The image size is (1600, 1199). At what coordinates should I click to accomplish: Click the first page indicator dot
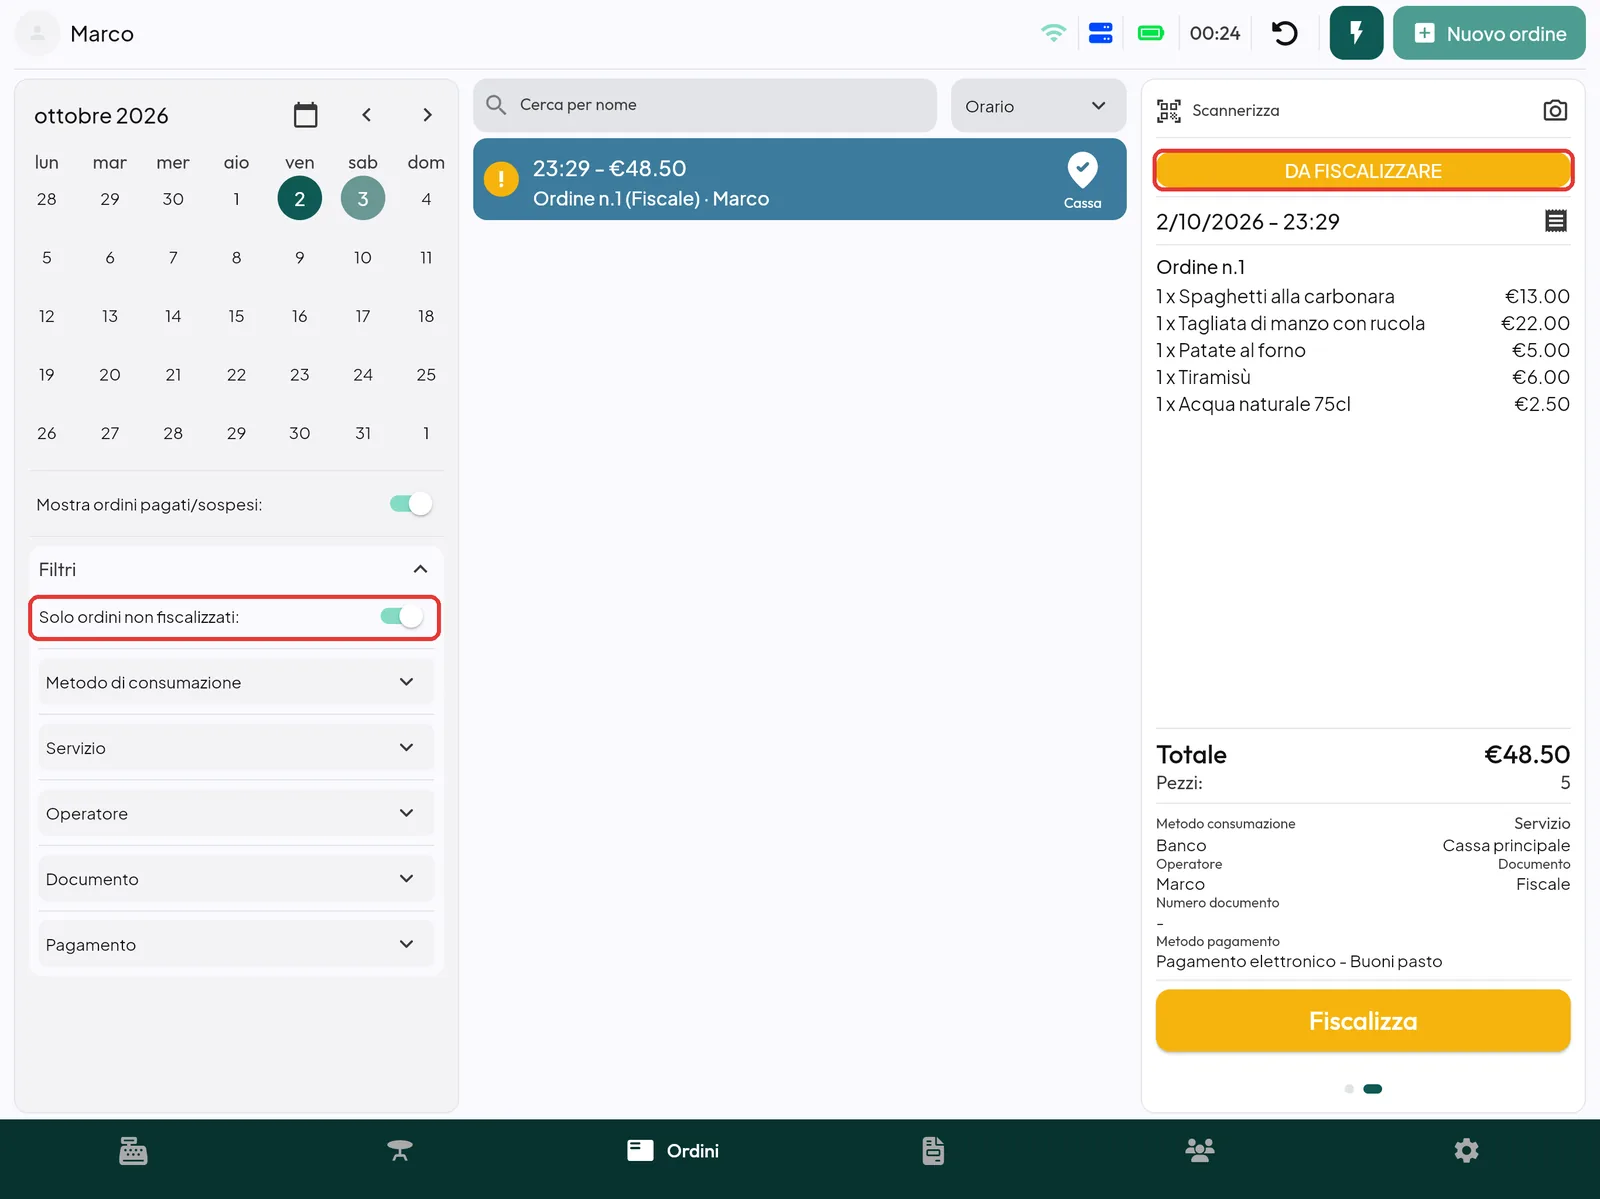[1349, 1089]
